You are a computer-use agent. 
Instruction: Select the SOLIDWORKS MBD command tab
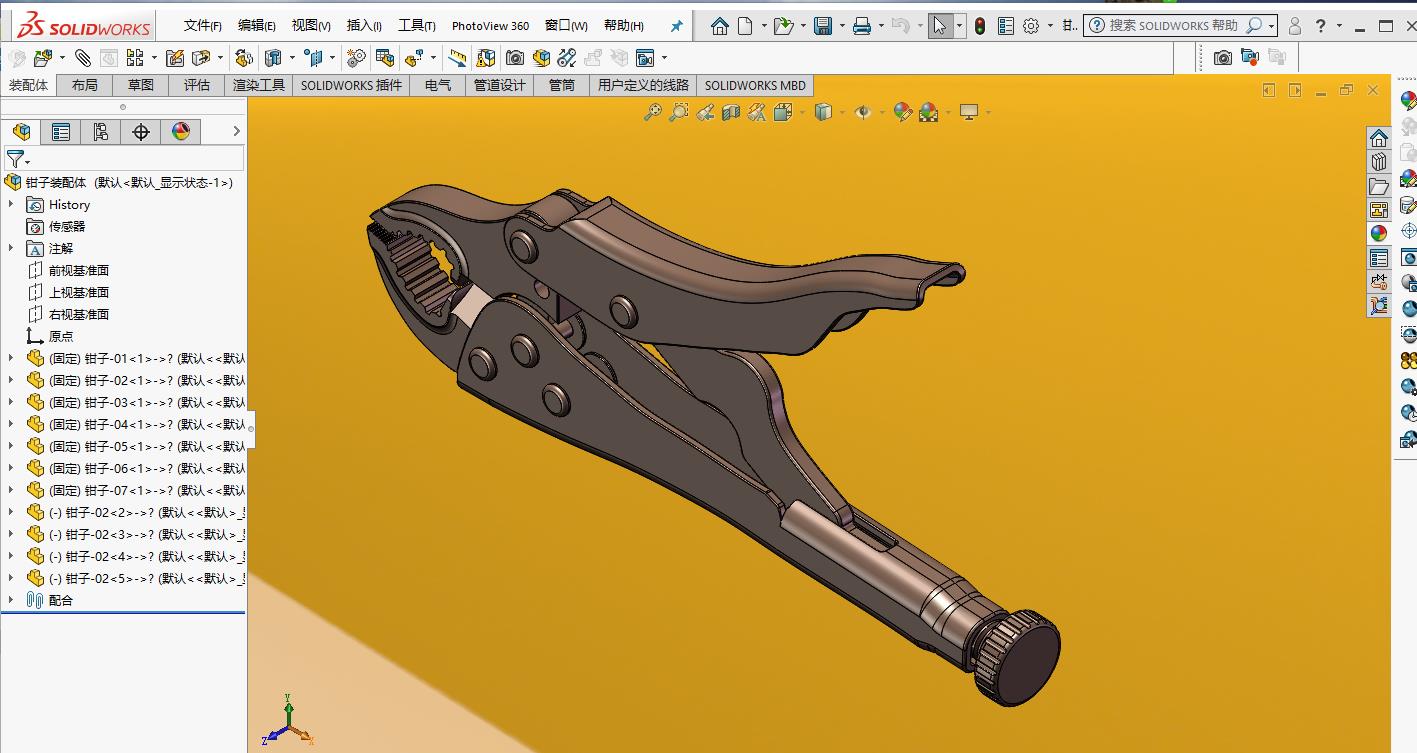(755, 86)
